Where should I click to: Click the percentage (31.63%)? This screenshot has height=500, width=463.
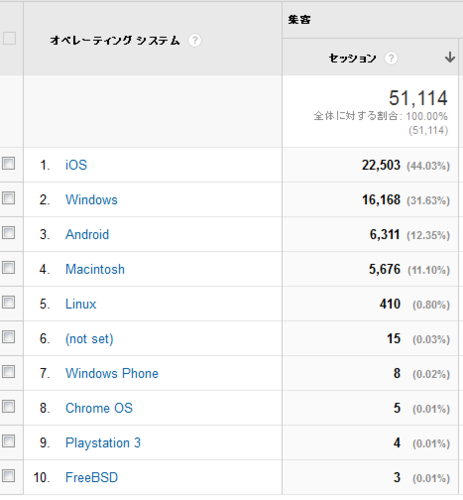tap(428, 201)
